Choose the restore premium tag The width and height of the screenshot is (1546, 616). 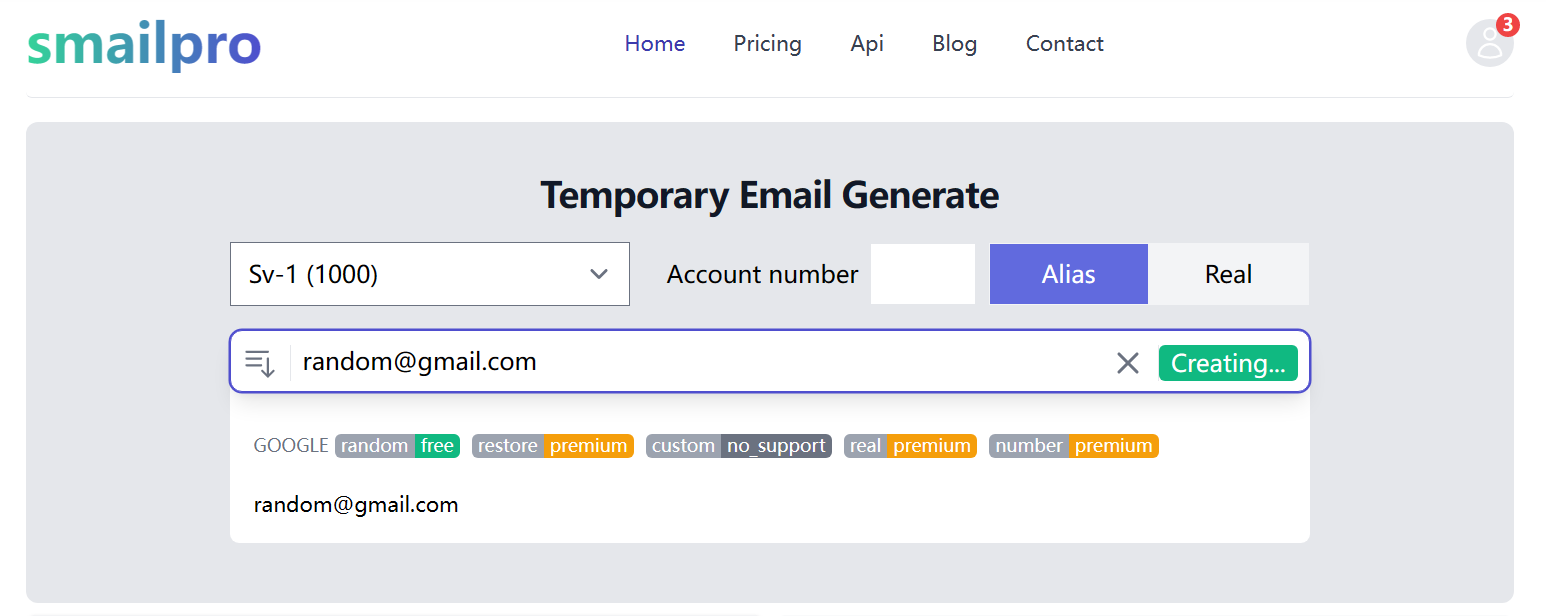click(552, 446)
